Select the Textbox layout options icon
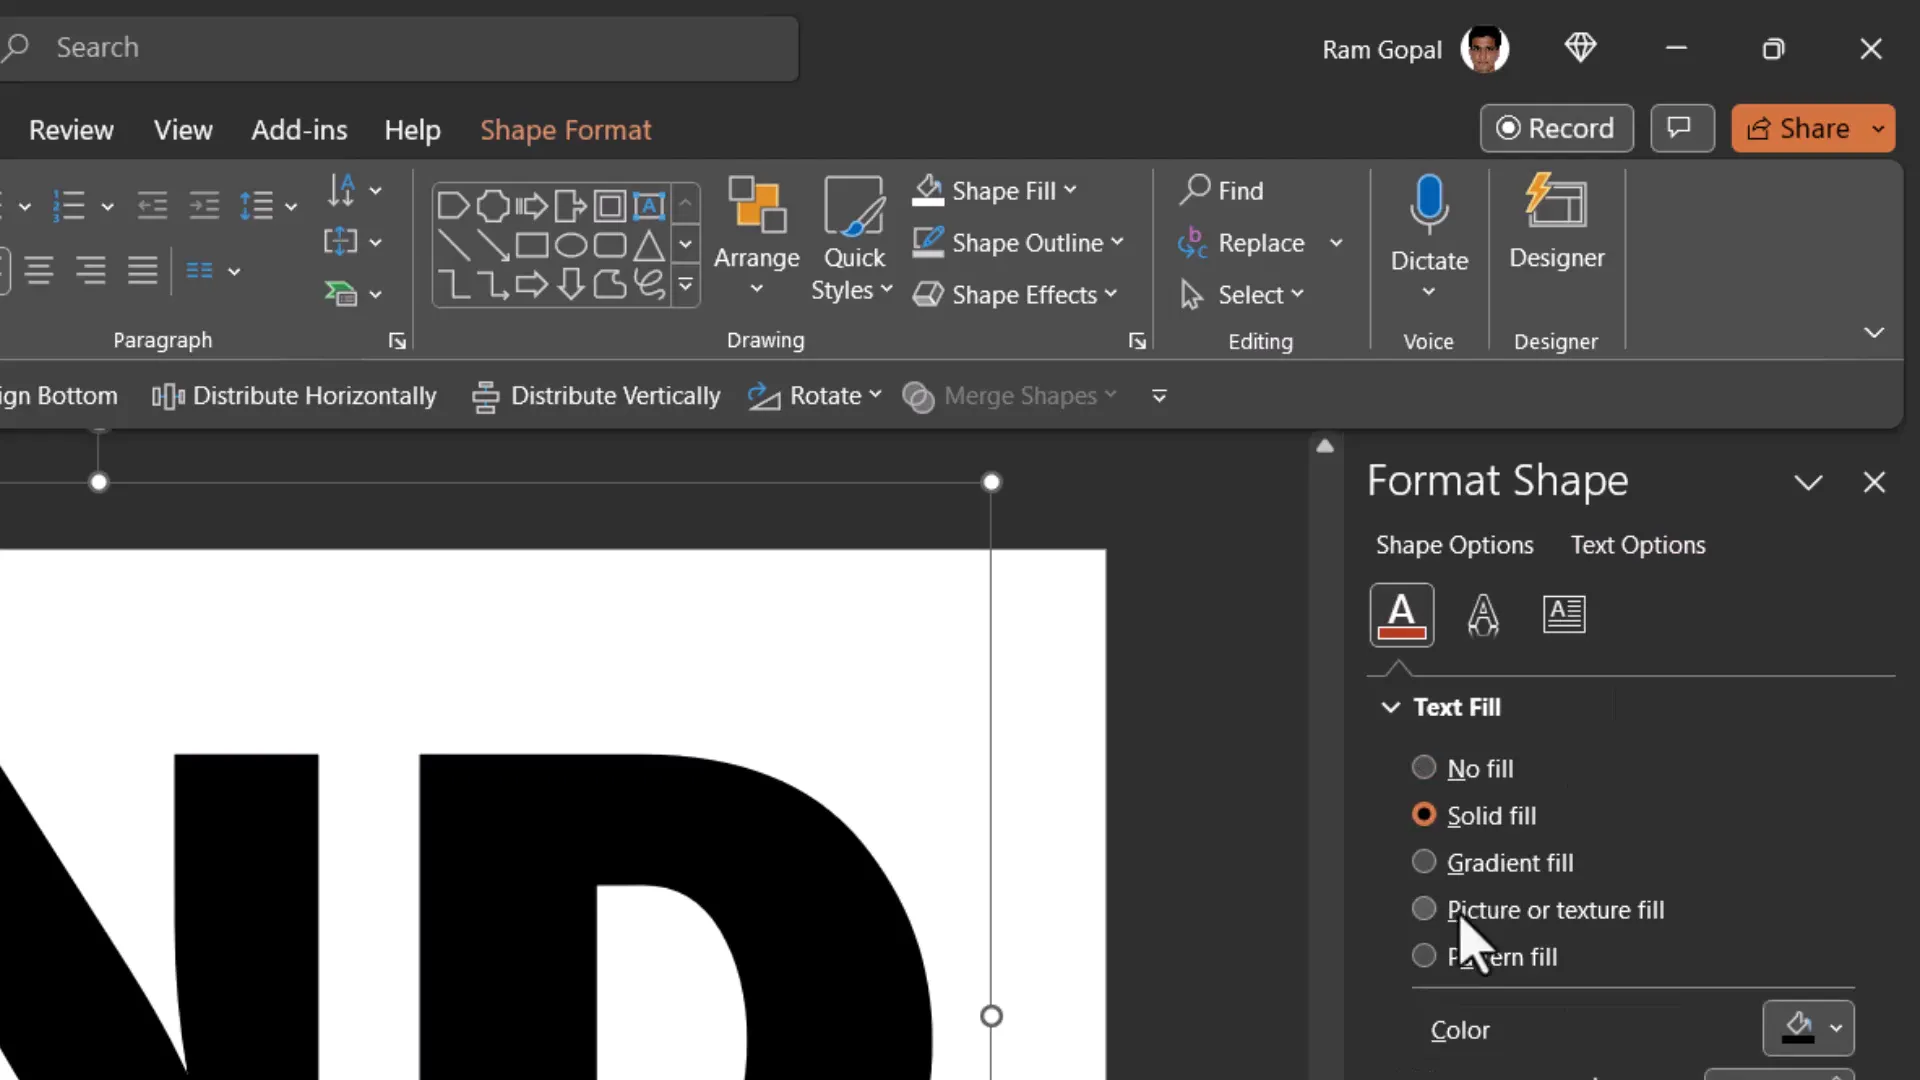The height and width of the screenshot is (1080, 1920). tap(1564, 614)
